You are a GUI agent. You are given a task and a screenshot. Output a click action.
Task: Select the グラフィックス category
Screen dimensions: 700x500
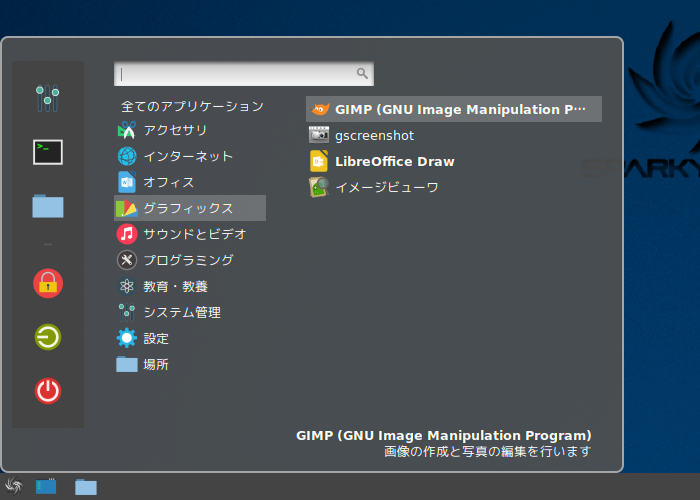(190, 208)
